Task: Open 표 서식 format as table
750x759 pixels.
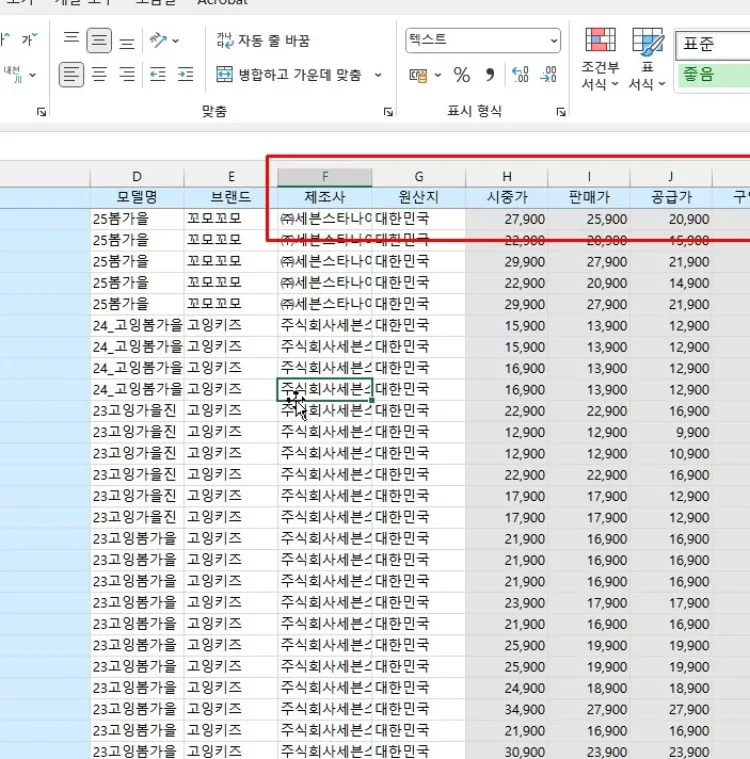Action: (647, 59)
